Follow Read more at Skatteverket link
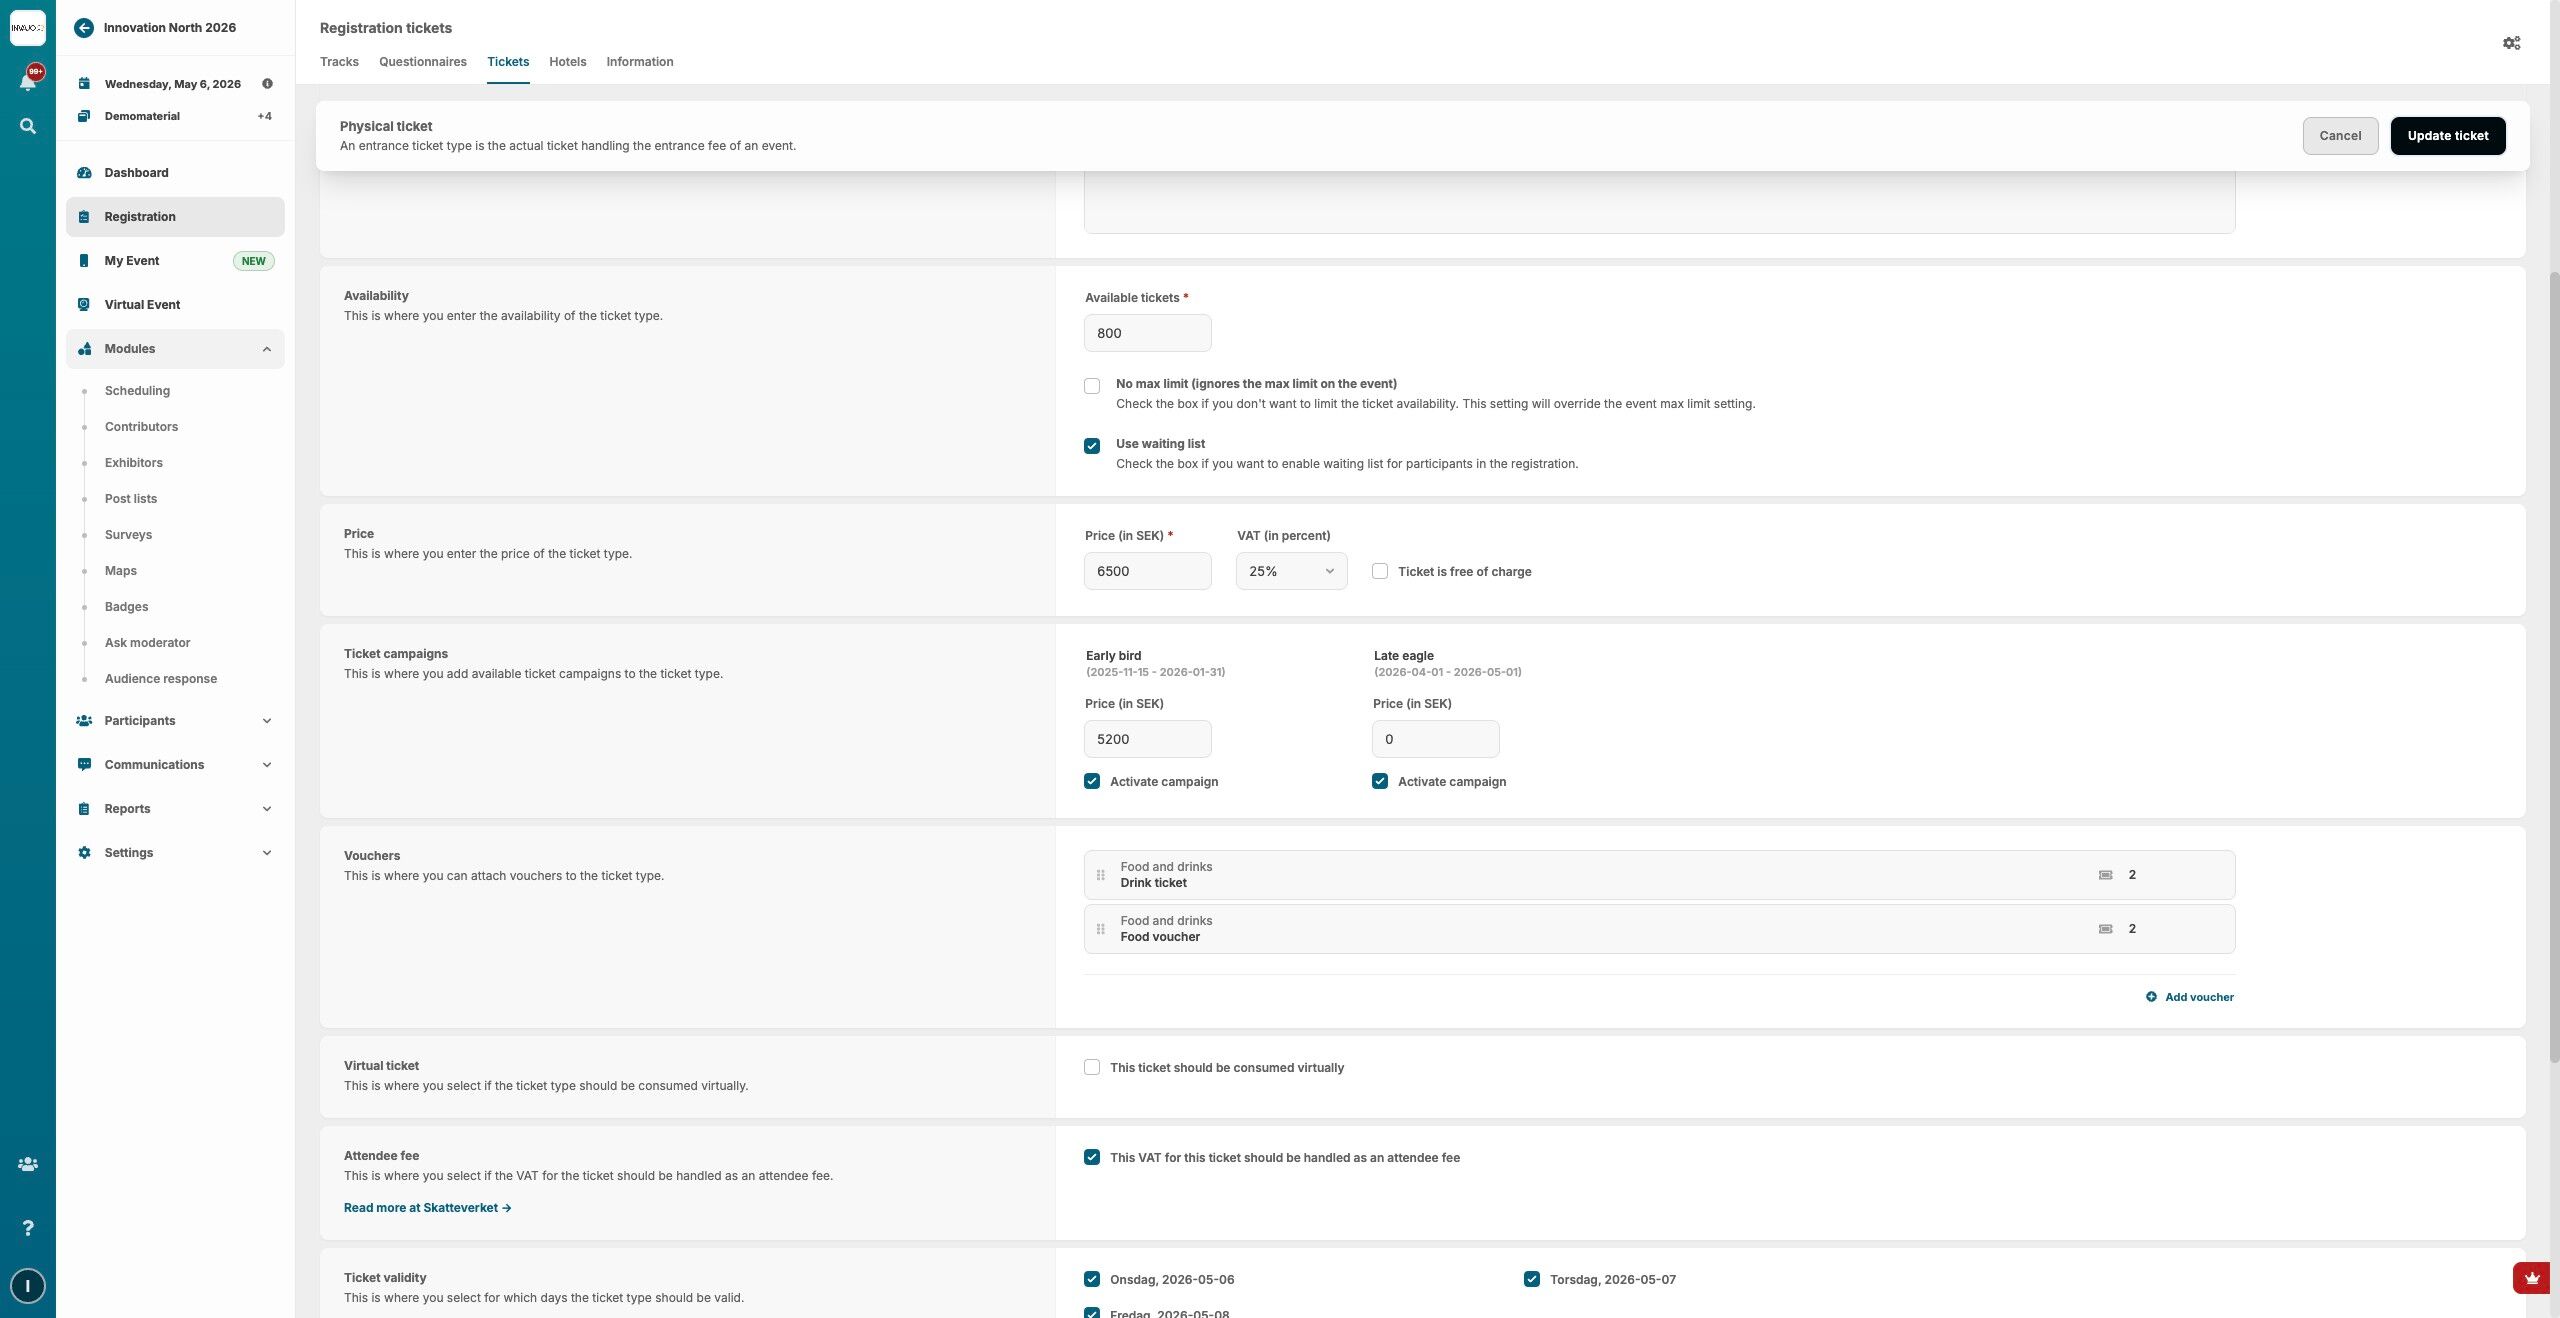This screenshot has width=2560, height=1318. coord(427,1208)
